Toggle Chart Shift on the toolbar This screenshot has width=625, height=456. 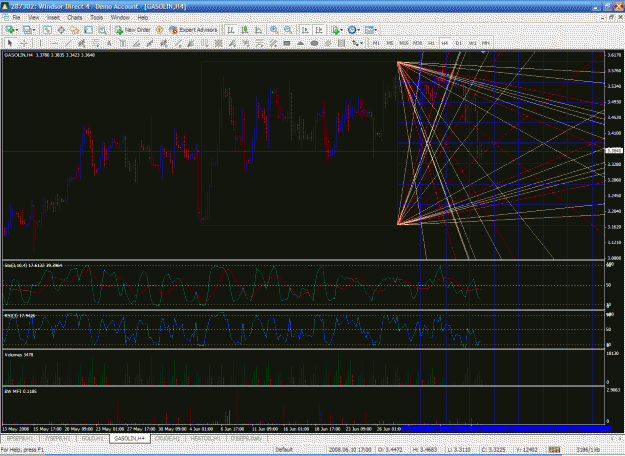pos(319,30)
